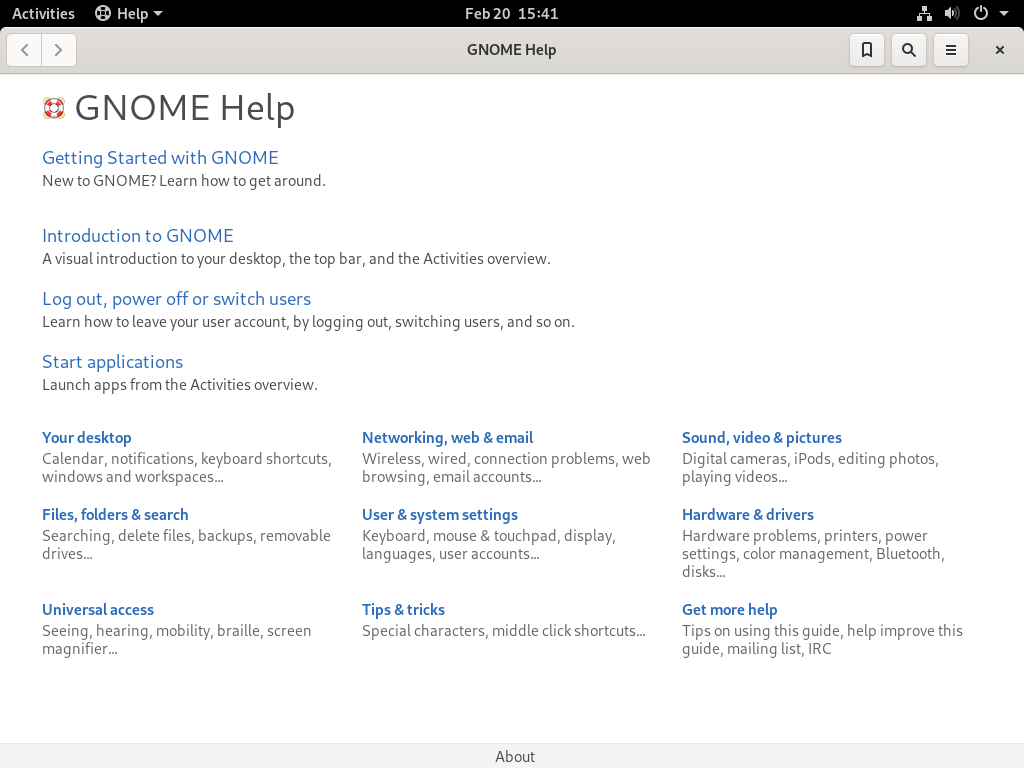The image size is (1024, 768).
Task: Click the About link at page bottom
Action: [515, 756]
